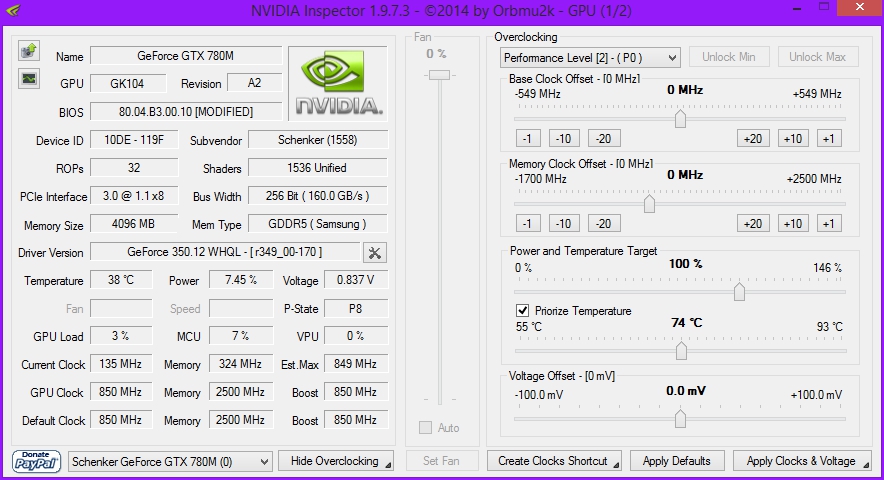Viewport: 884px width, 480px height.
Task: Click the Driver Version field
Action: tap(225, 252)
